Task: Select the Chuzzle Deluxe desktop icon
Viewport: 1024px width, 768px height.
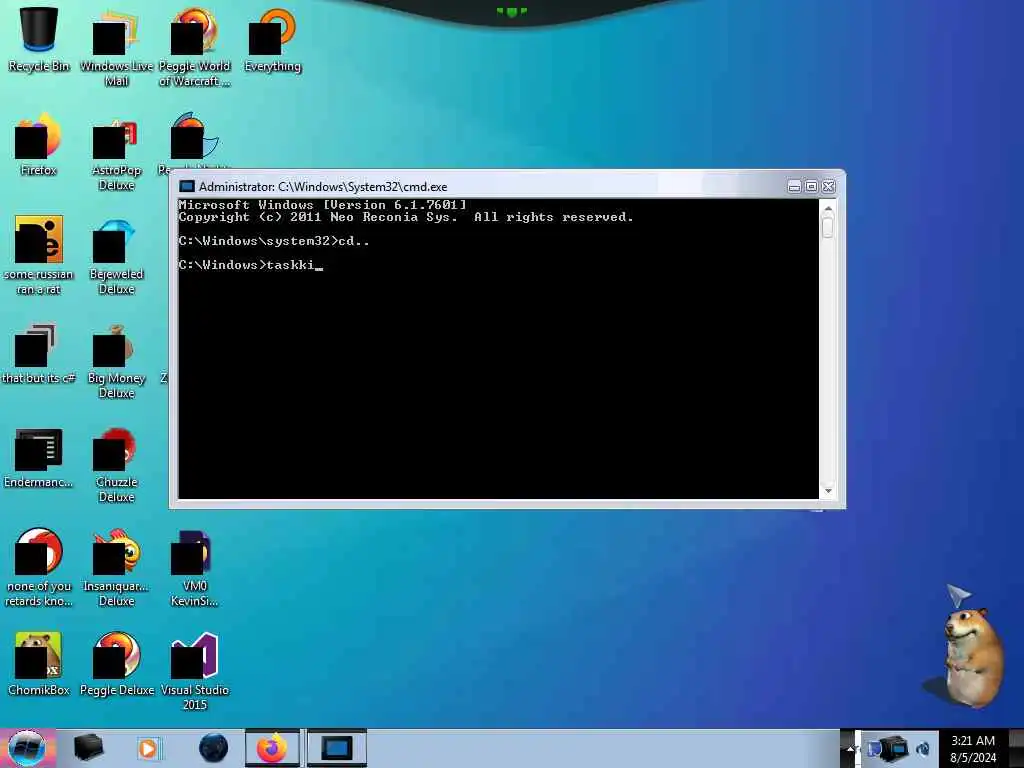Action: tap(116, 464)
